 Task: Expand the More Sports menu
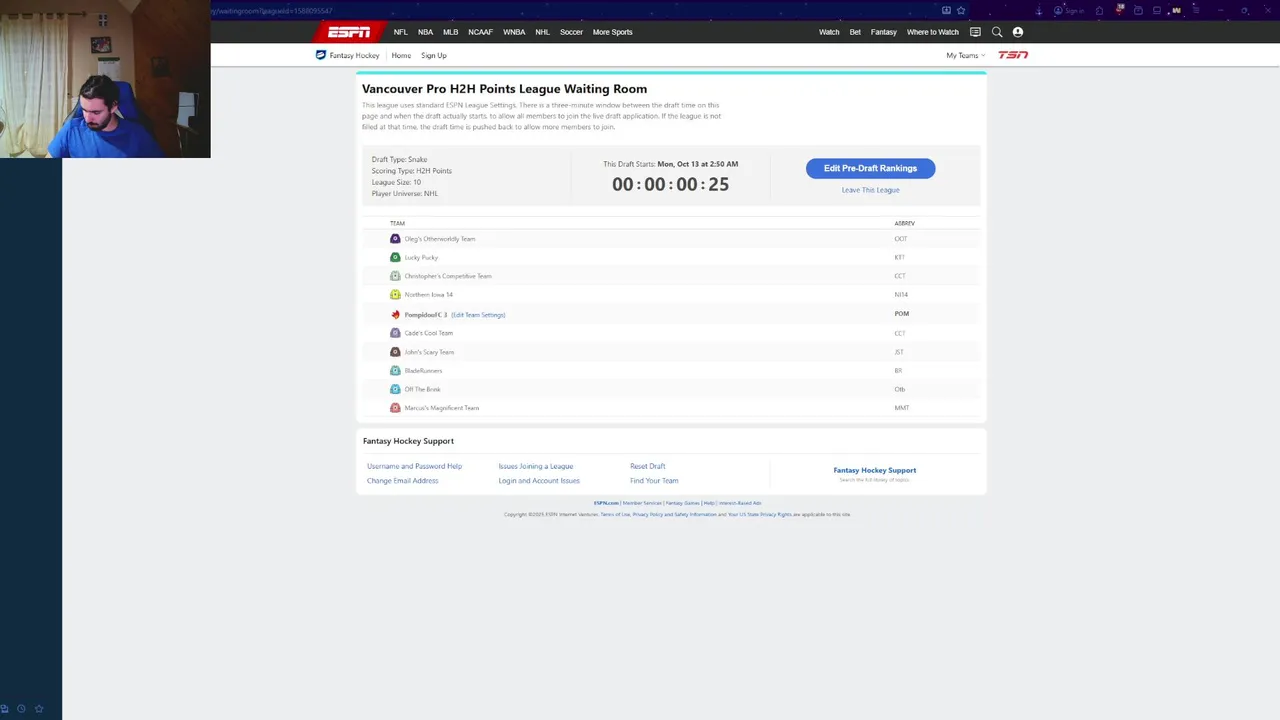(612, 32)
